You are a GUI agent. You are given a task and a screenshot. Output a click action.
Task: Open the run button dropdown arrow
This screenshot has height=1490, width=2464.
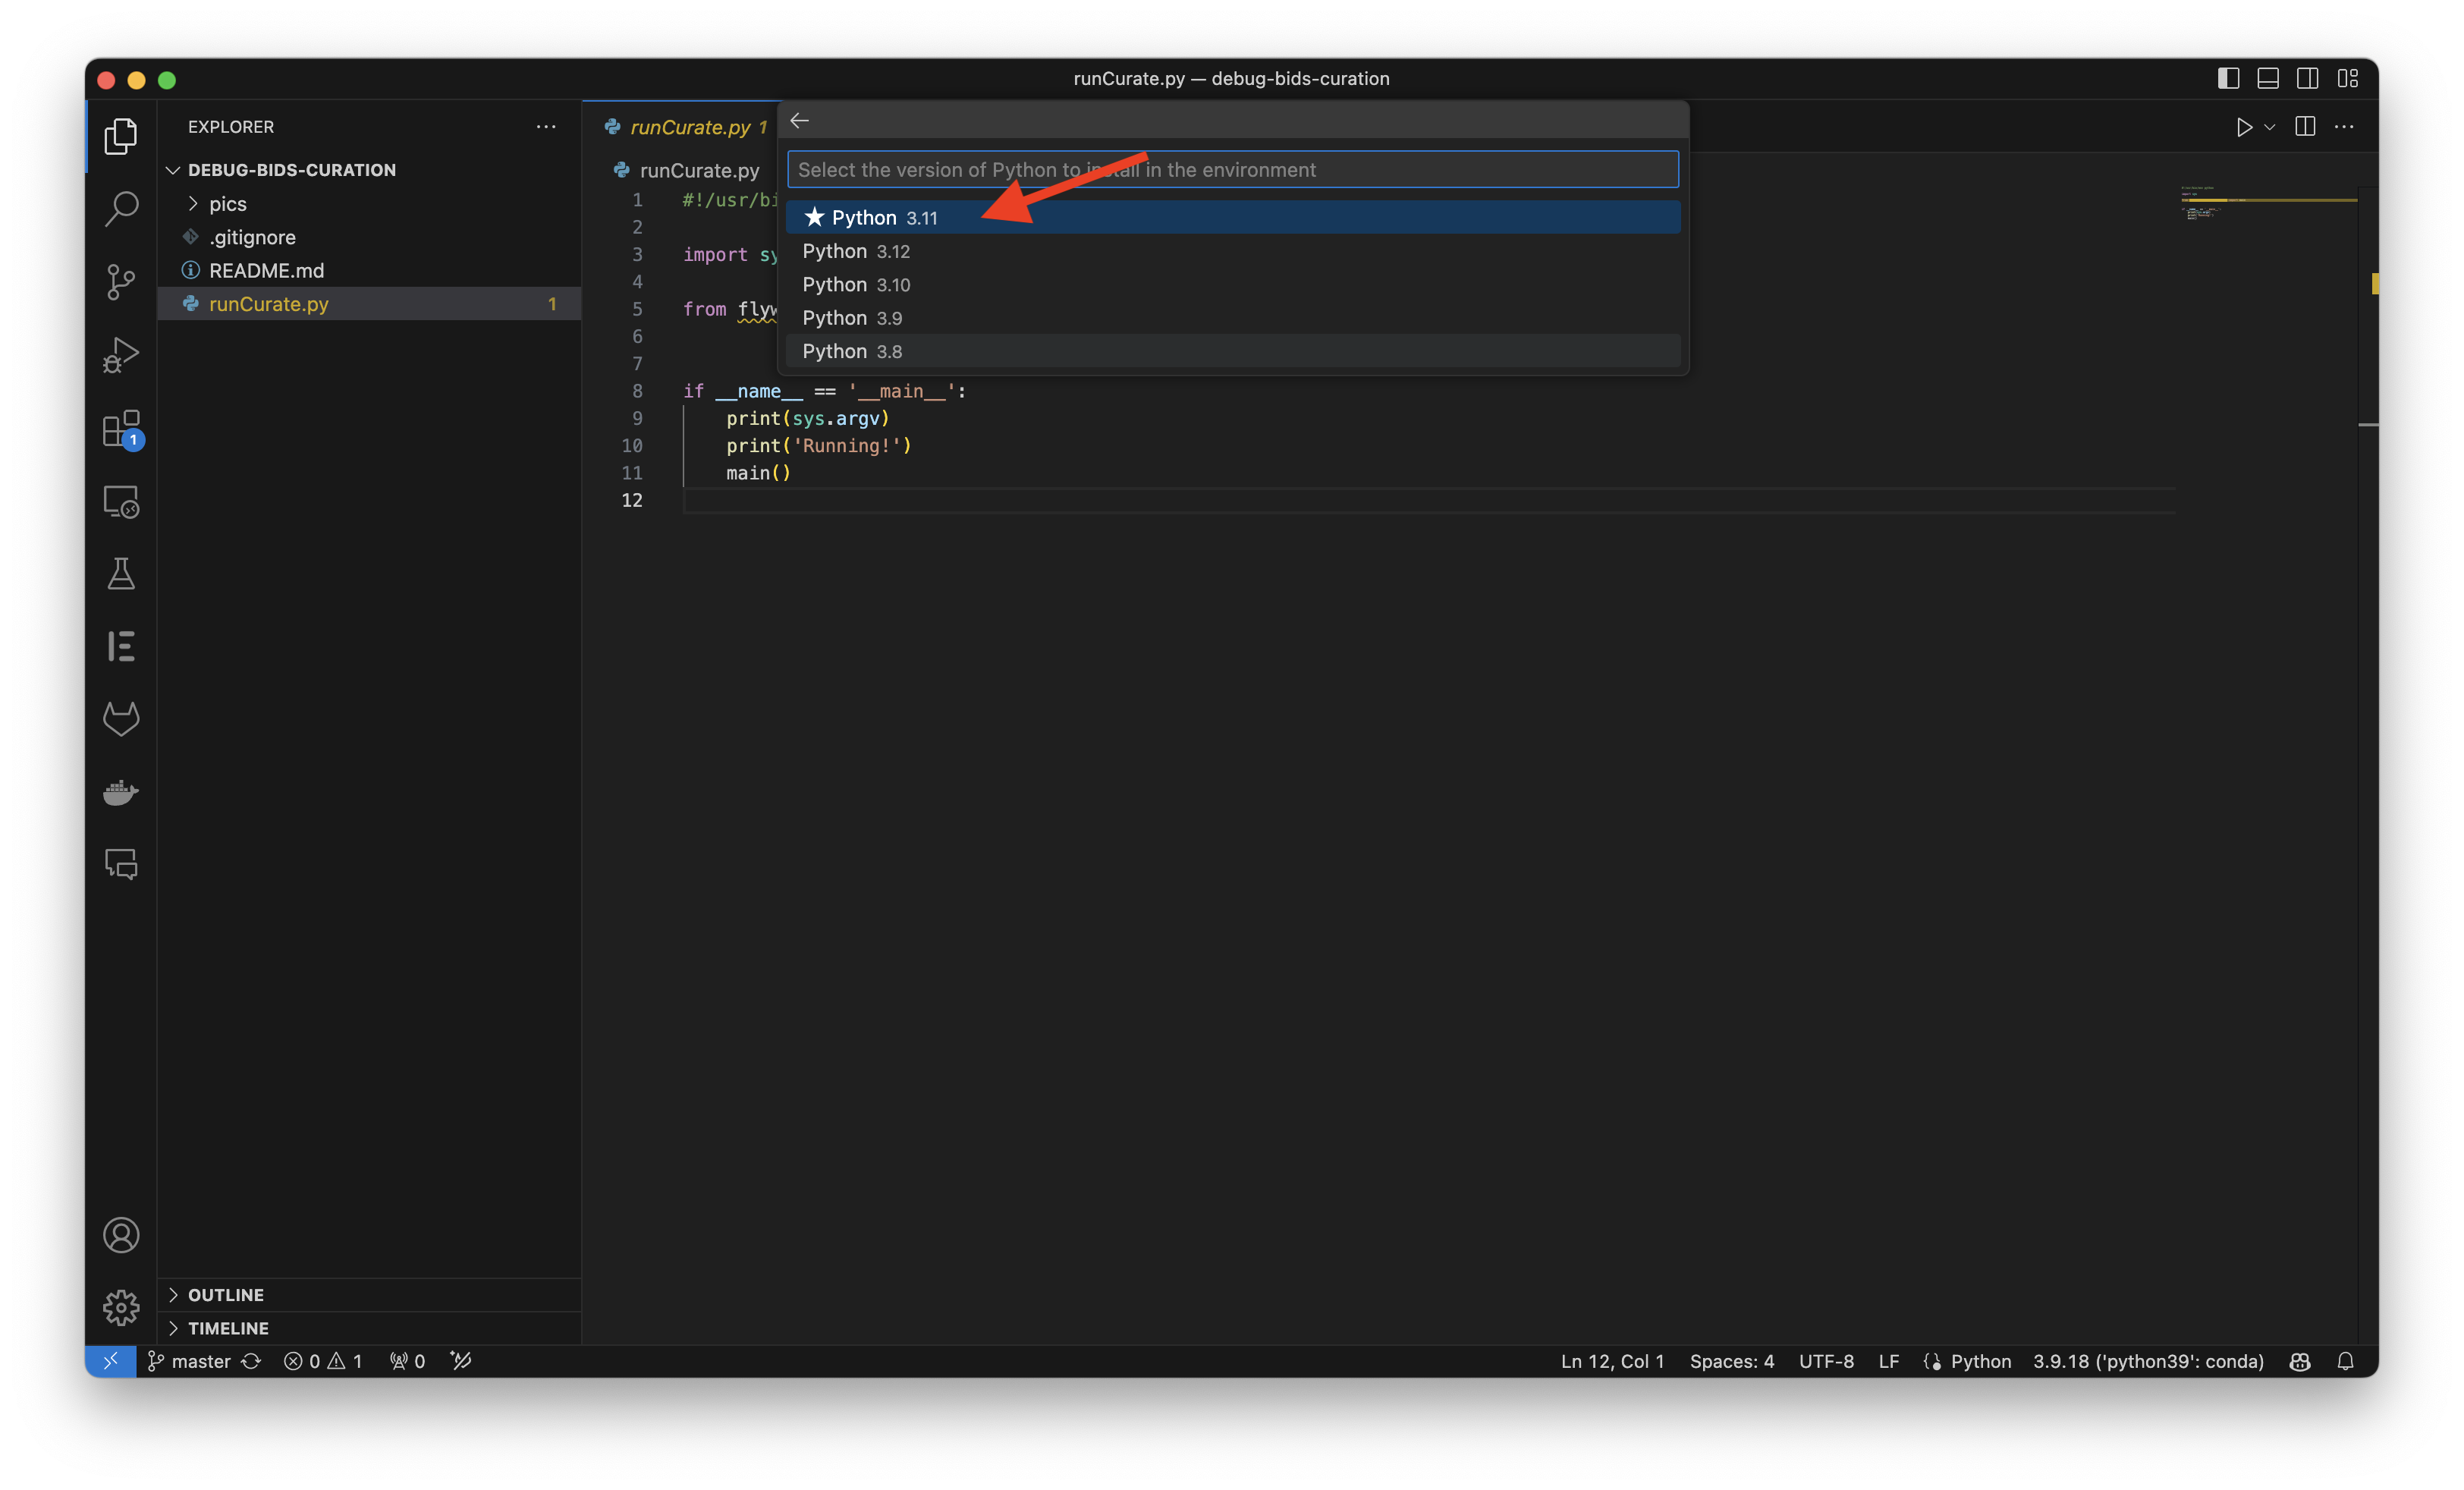coord(2270,127)
